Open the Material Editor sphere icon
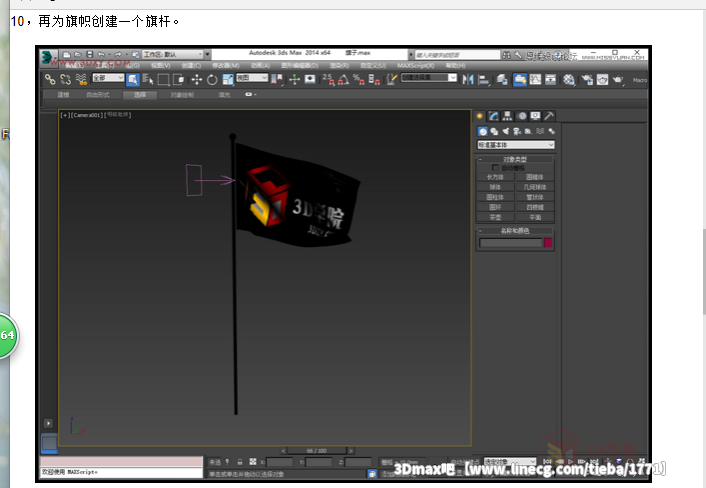This screenshot has height=488, width=706. coord(569,80)
